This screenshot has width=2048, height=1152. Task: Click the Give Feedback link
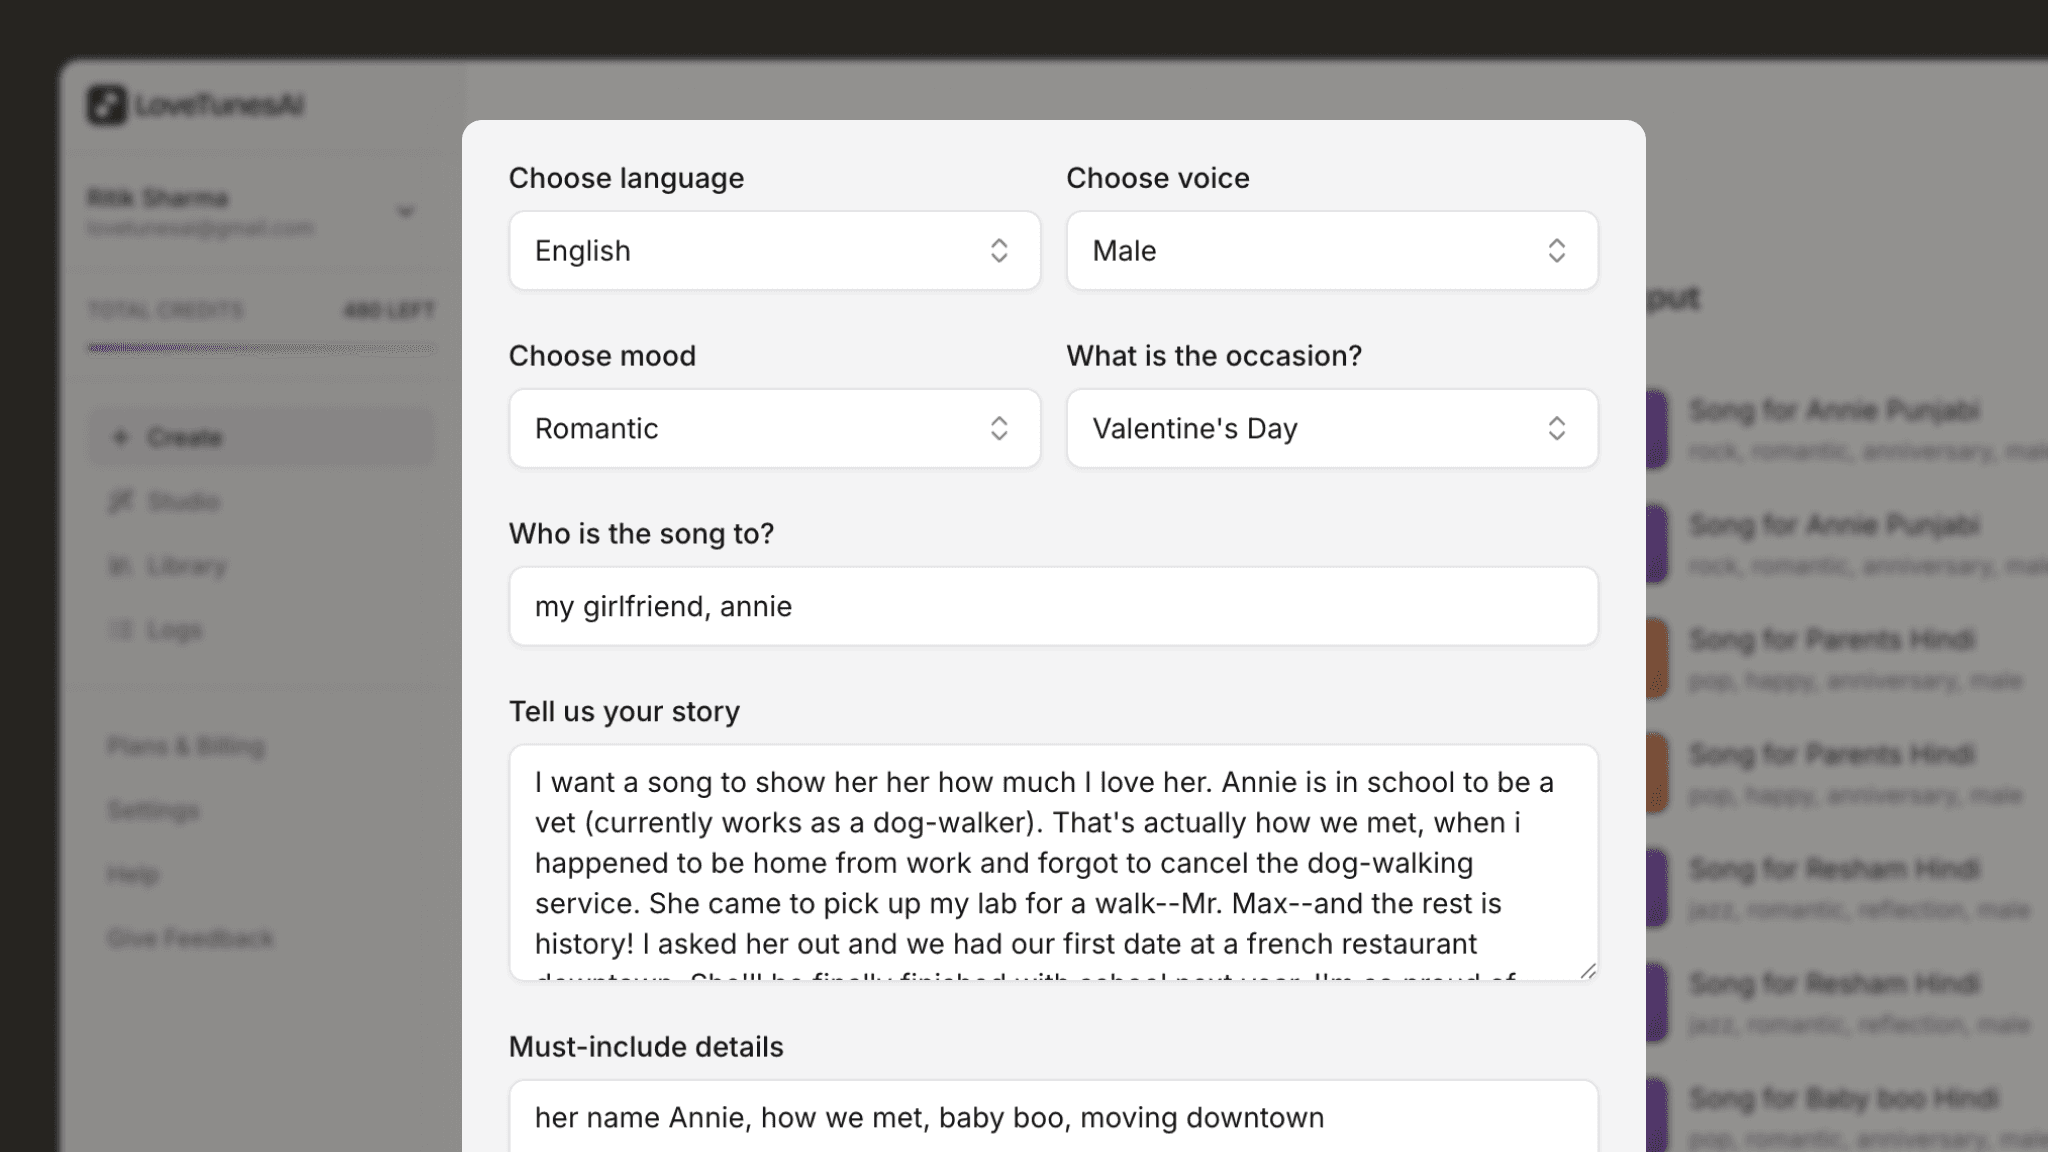coord(190,938)
